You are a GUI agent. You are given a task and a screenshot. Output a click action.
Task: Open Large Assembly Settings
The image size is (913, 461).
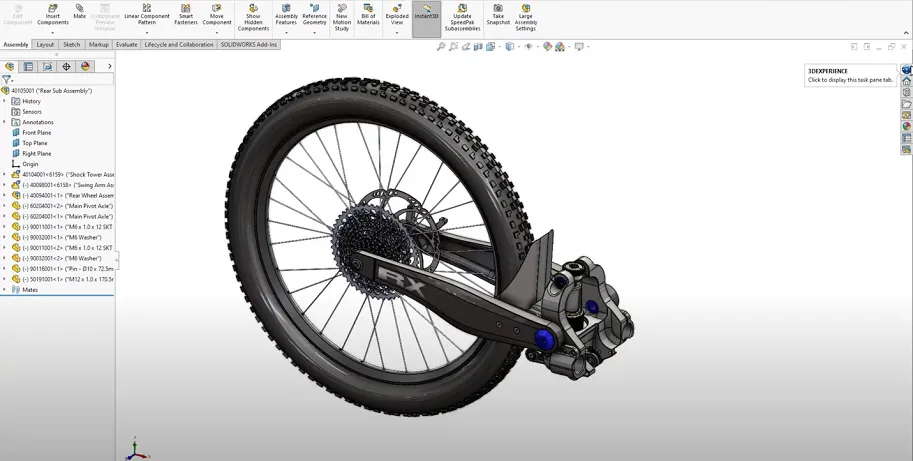(x=526, y=17)
